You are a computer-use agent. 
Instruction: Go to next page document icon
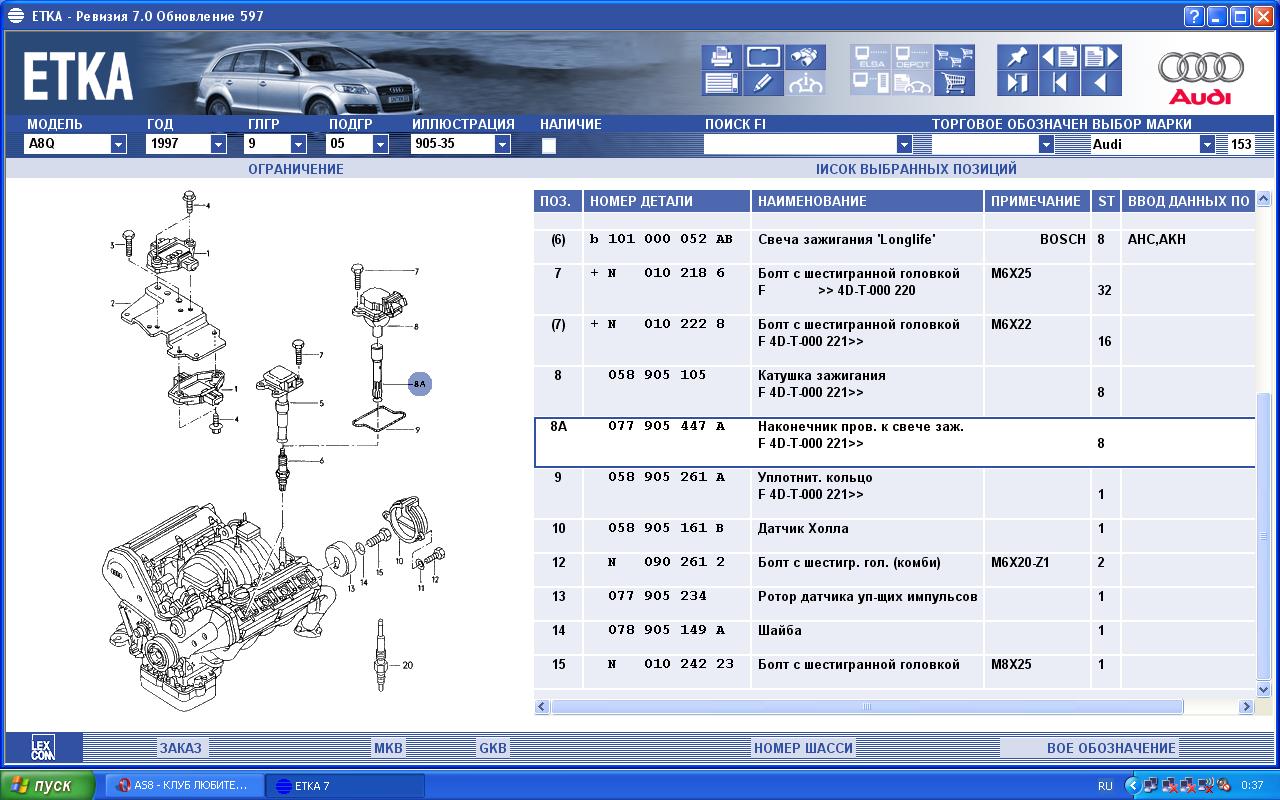1101,57
